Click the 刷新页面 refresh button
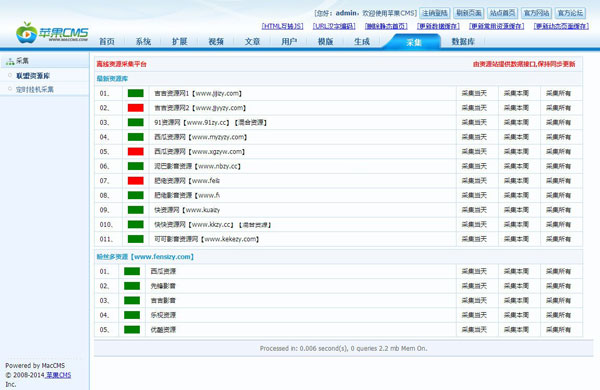Viewport: 600px width, 390px height. pos(468,13)
